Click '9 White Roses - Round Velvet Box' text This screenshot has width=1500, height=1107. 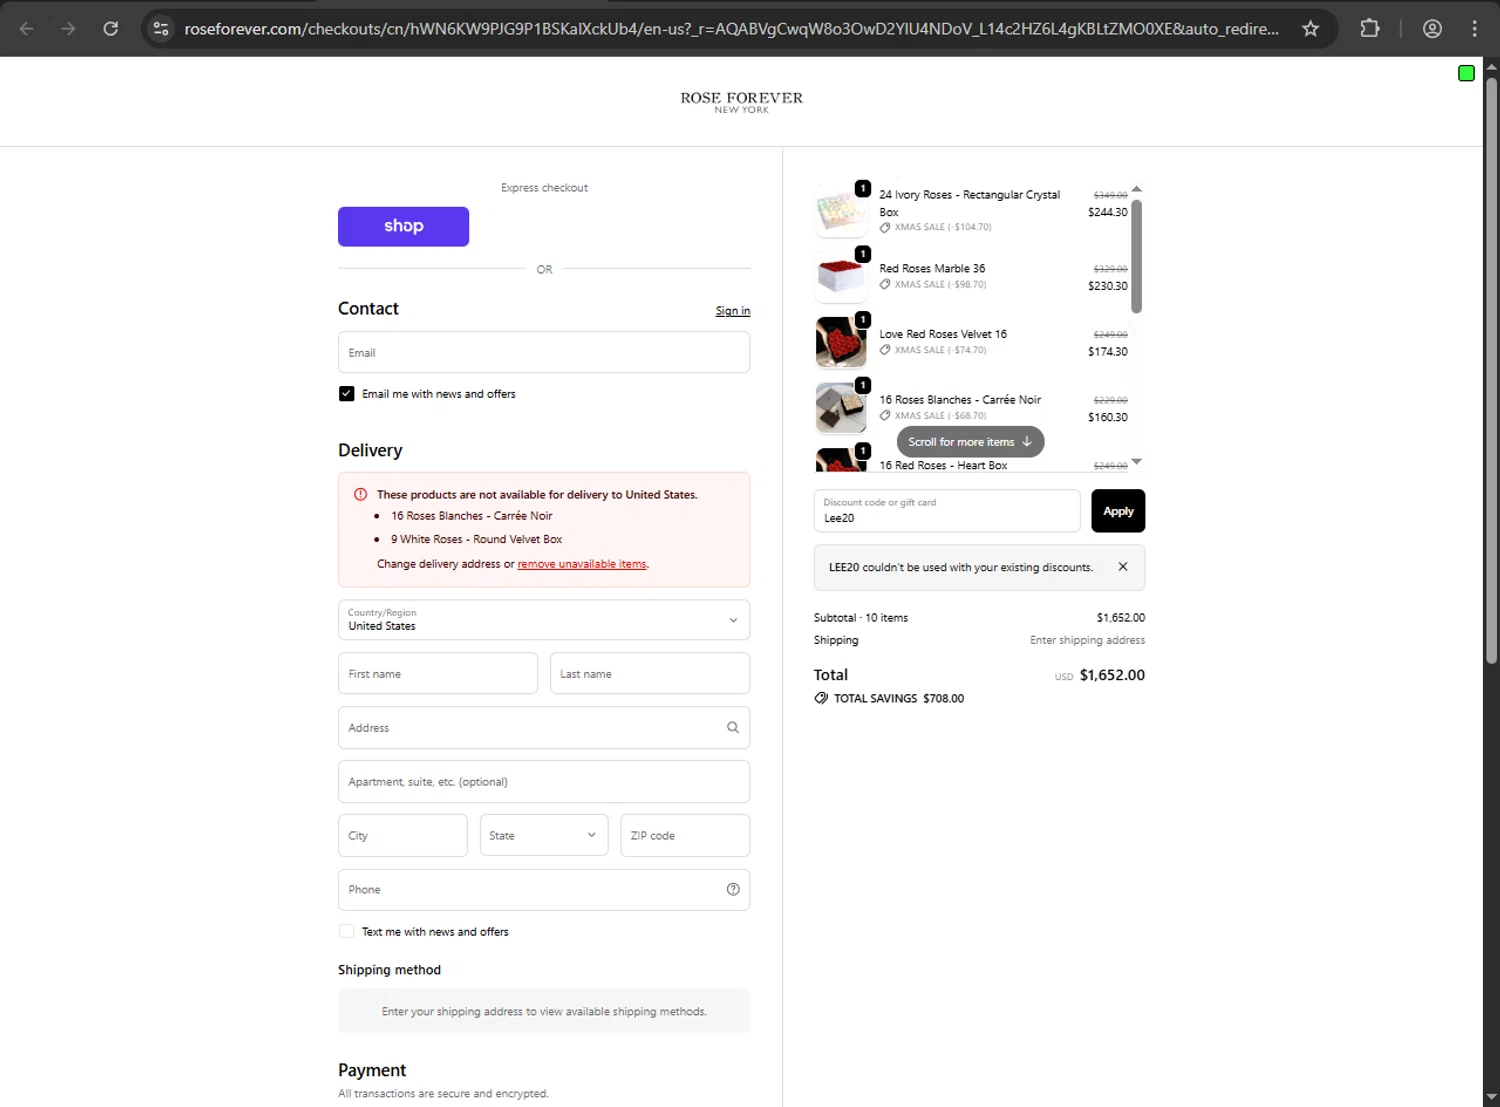coord(477,539)
